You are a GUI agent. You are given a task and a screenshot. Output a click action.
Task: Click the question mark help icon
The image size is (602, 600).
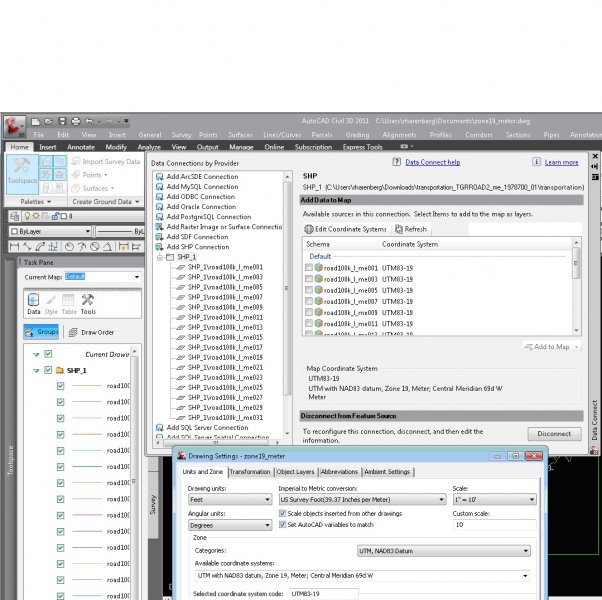tap(397, 162)
